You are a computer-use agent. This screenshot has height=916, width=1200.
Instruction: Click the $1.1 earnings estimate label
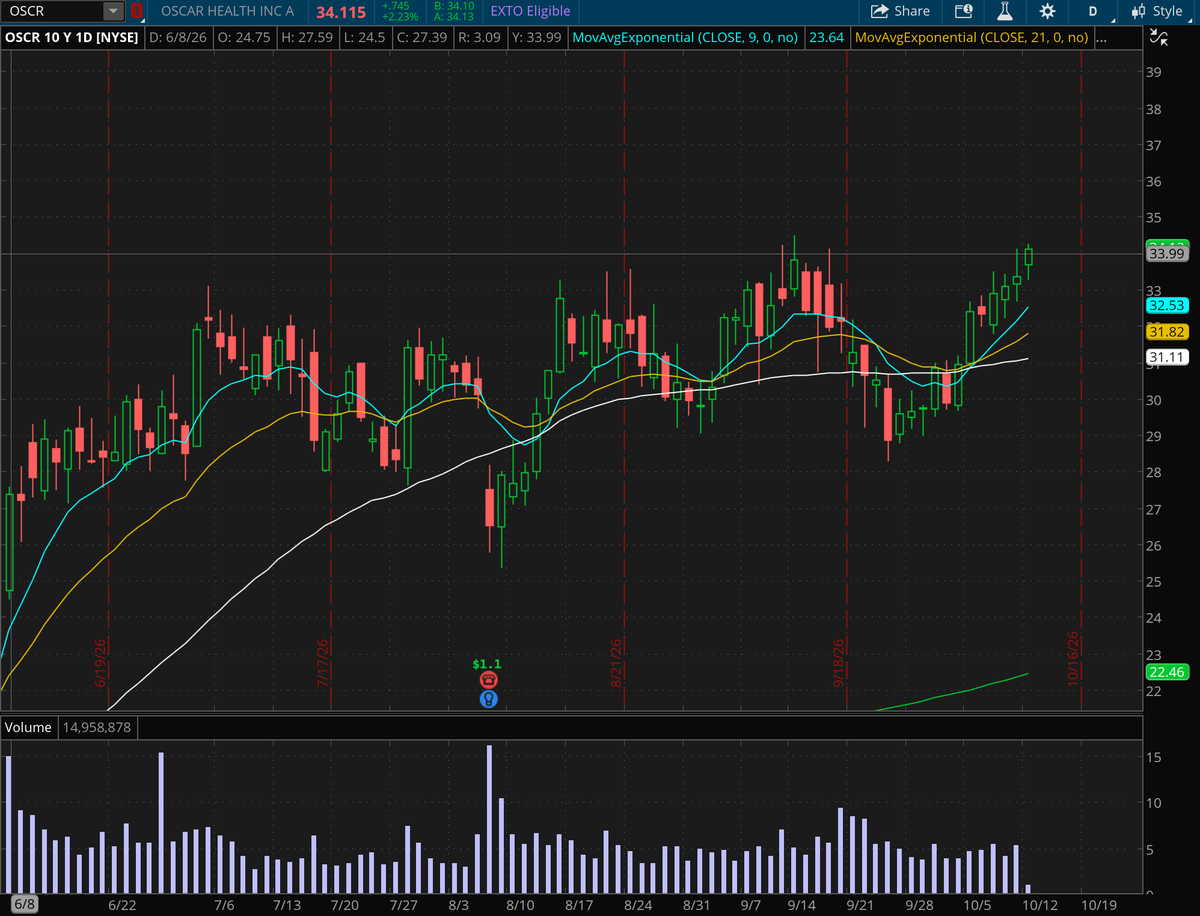tap(488, 663)
